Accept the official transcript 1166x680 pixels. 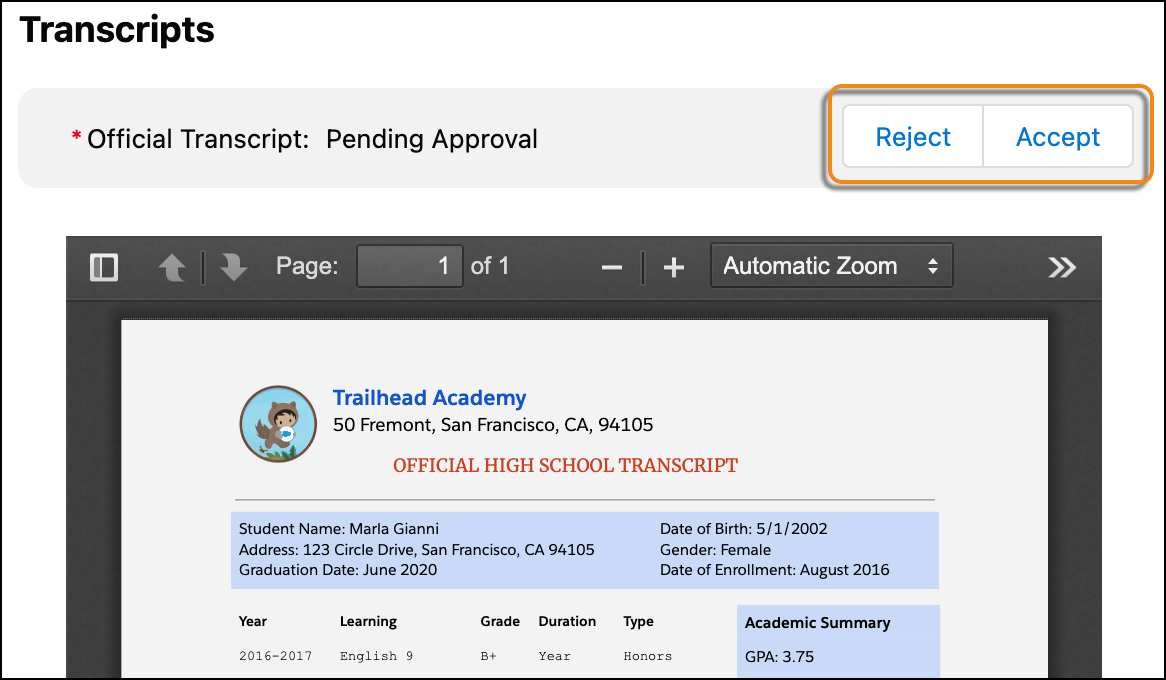coord(1058,136)
